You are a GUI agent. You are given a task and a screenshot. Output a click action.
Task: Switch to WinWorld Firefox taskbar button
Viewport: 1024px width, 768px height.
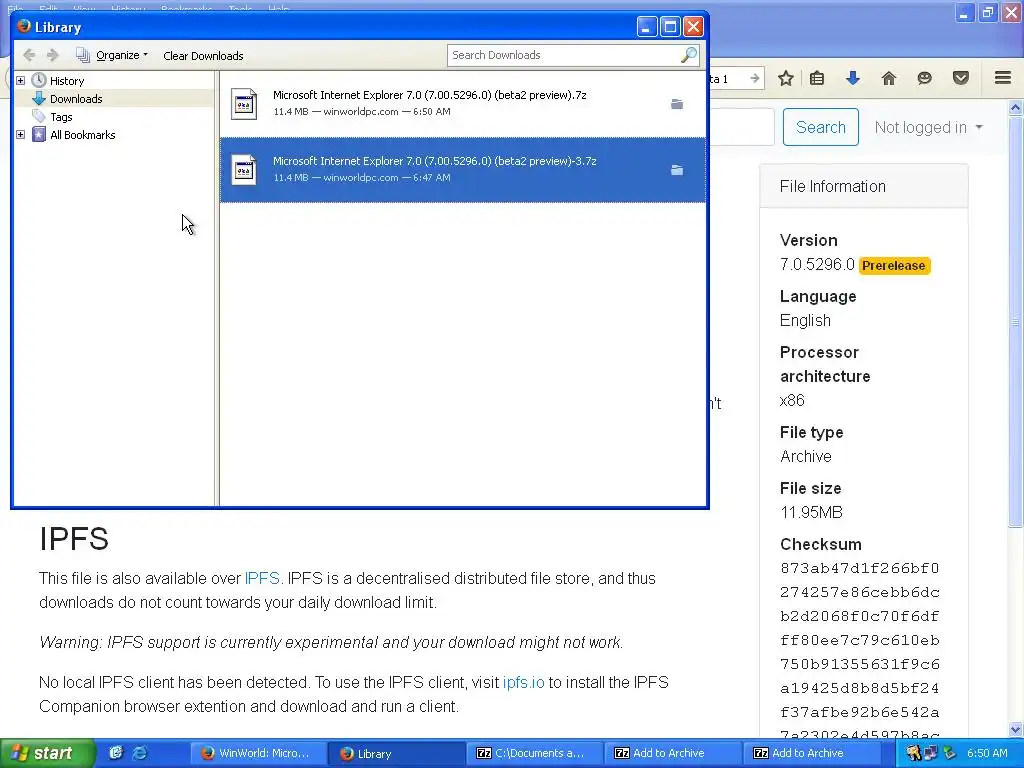(257, 754)
